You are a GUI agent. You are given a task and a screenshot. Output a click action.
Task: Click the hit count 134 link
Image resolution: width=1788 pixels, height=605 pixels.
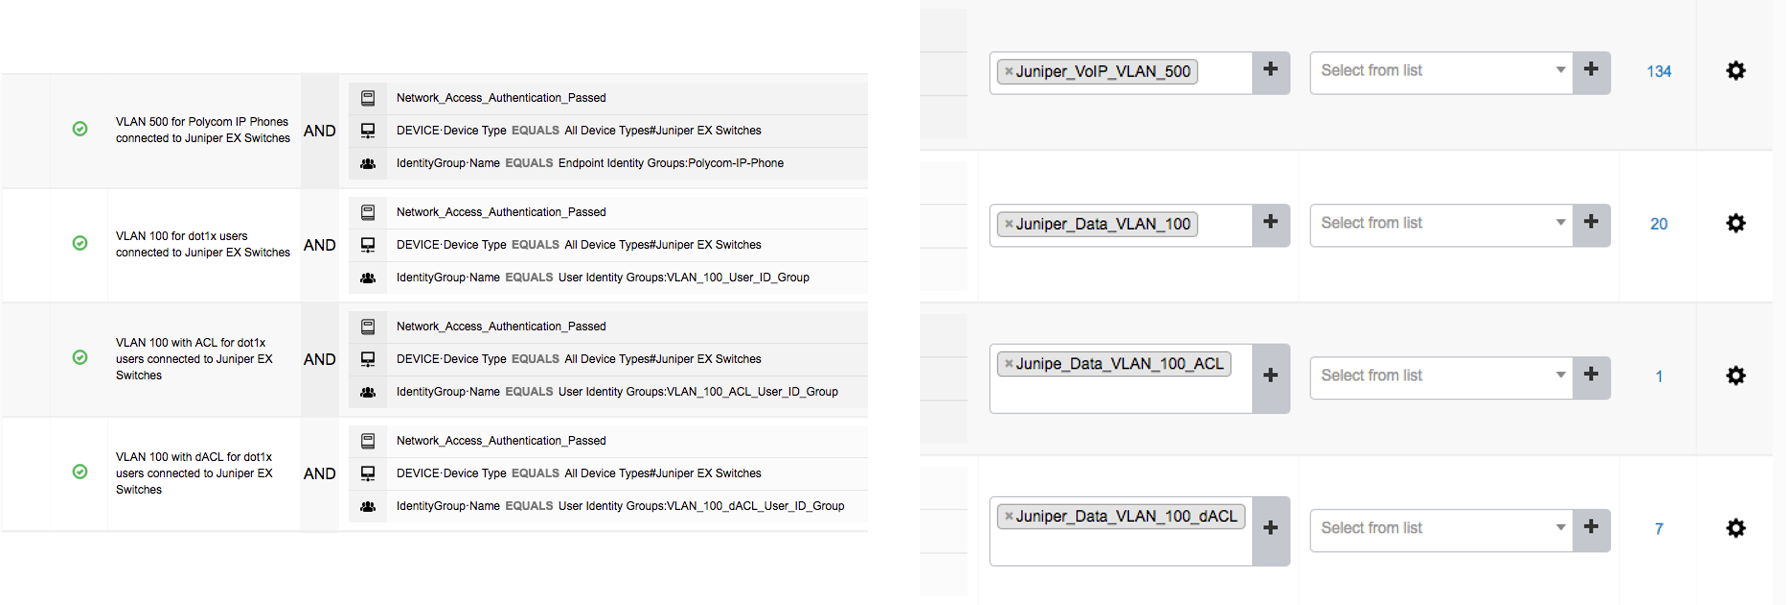[1658, 72]
